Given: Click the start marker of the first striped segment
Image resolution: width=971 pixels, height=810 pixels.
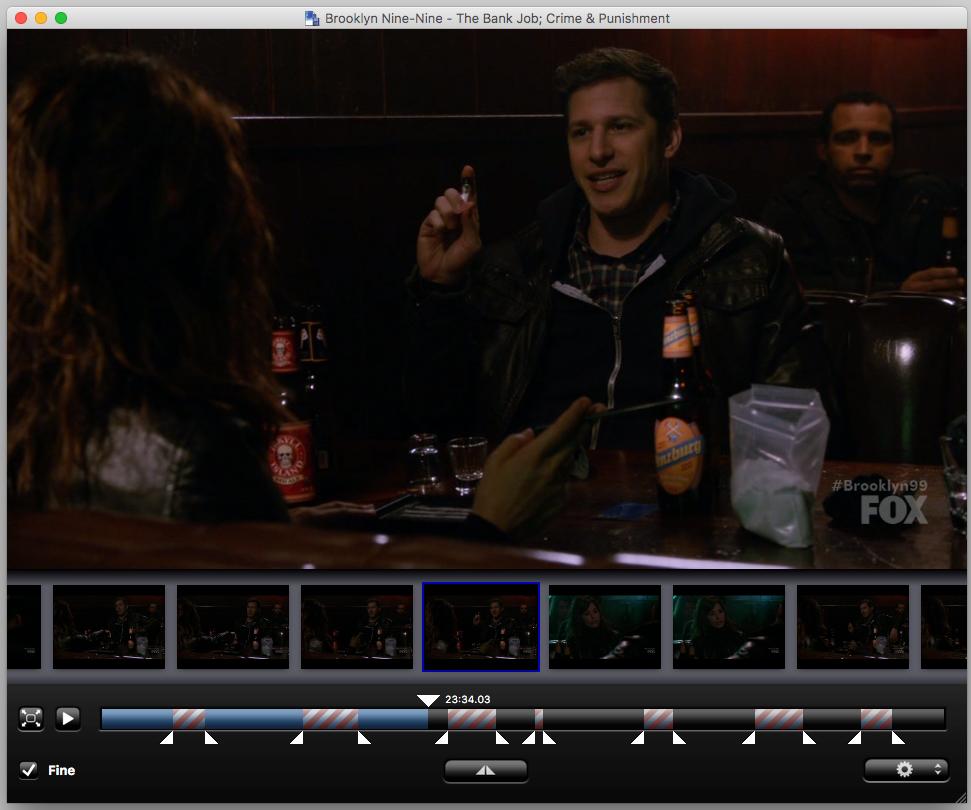Looking at the screenshot, I should [x=167, y=738].
